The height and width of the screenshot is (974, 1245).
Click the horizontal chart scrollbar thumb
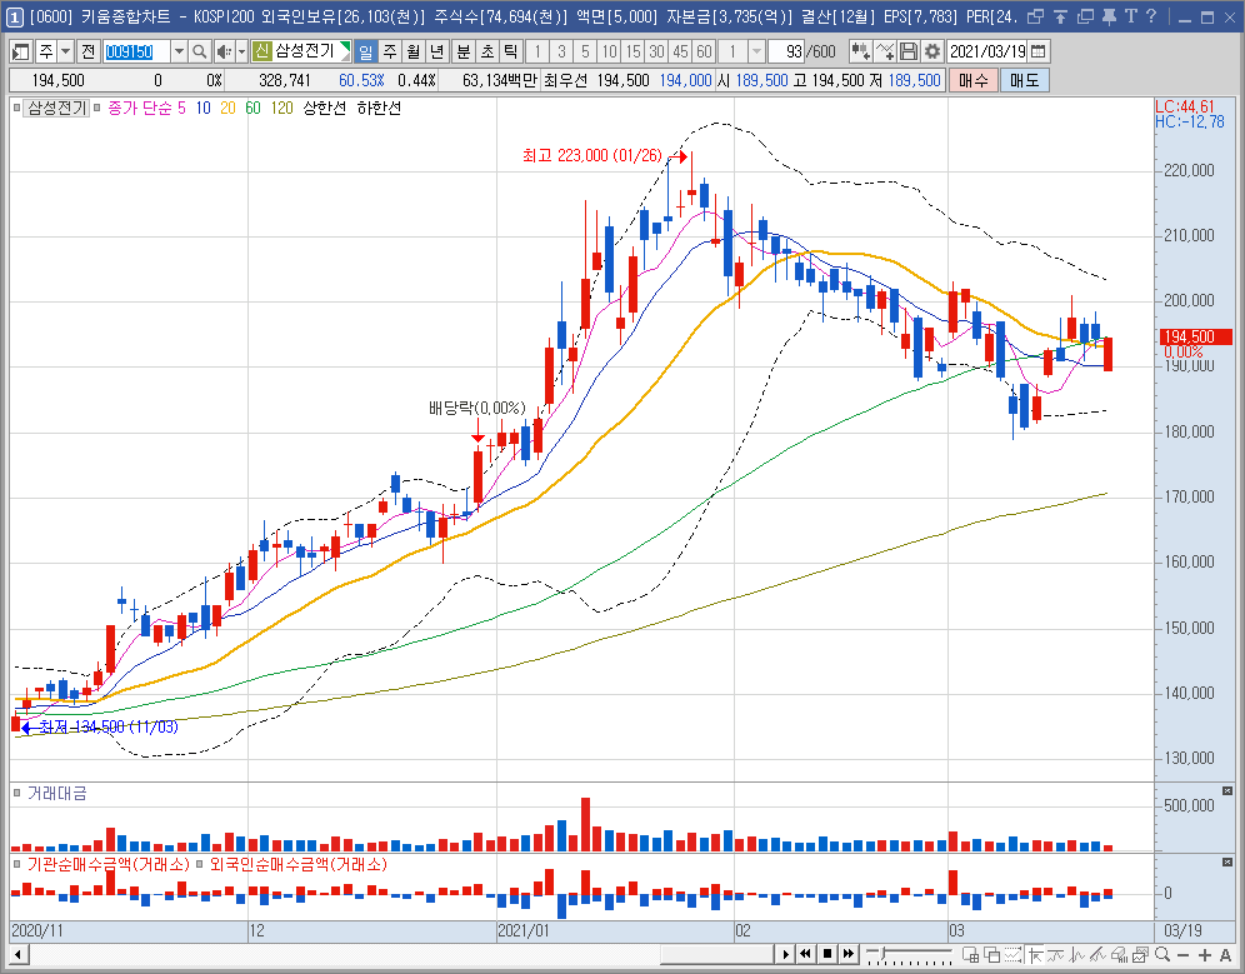coord(716,954)
